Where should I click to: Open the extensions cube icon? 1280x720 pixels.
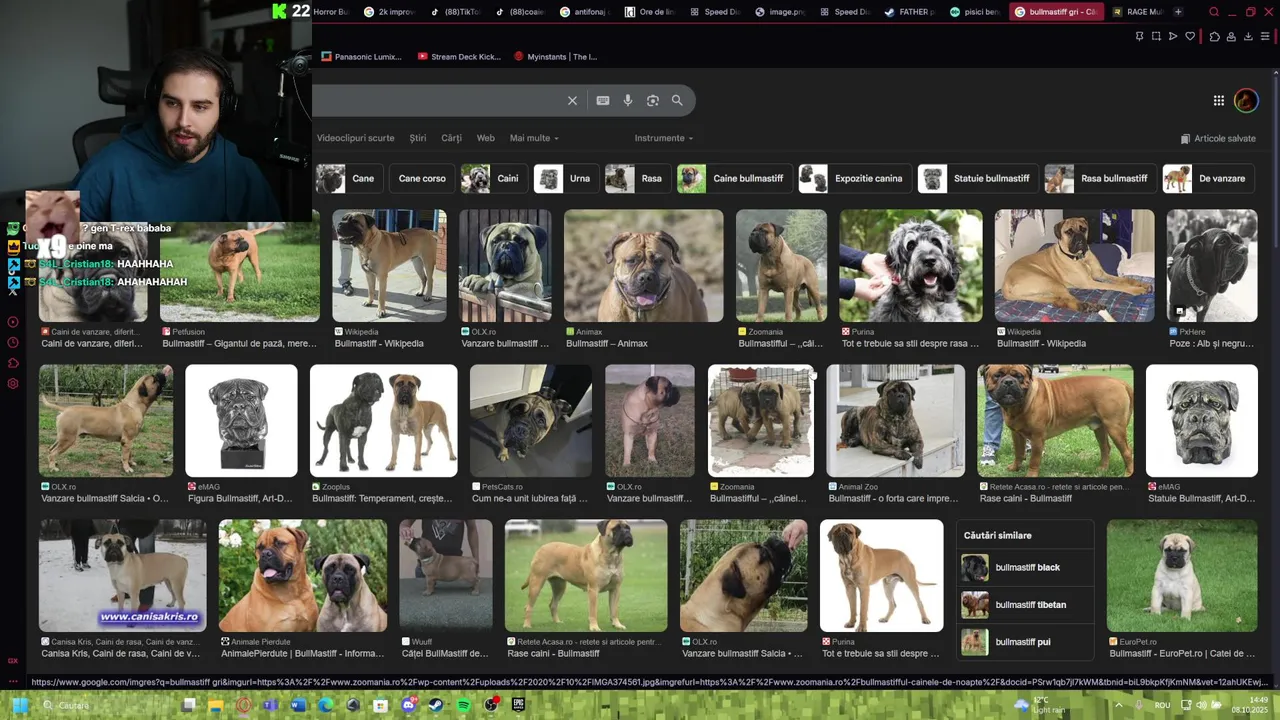[1214, 36]
